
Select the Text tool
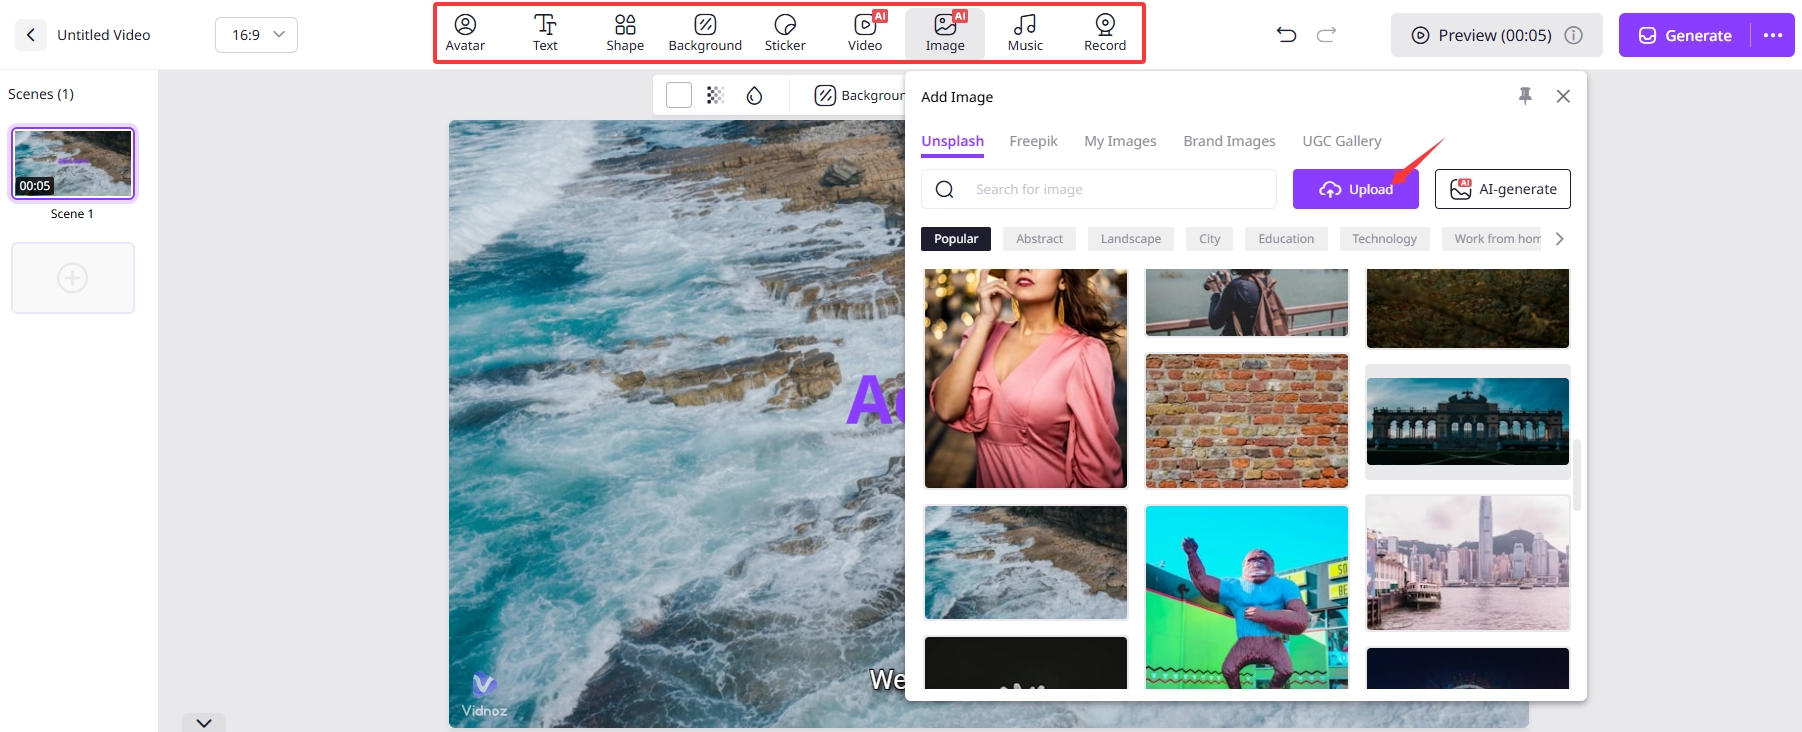[x=545, y=34]
